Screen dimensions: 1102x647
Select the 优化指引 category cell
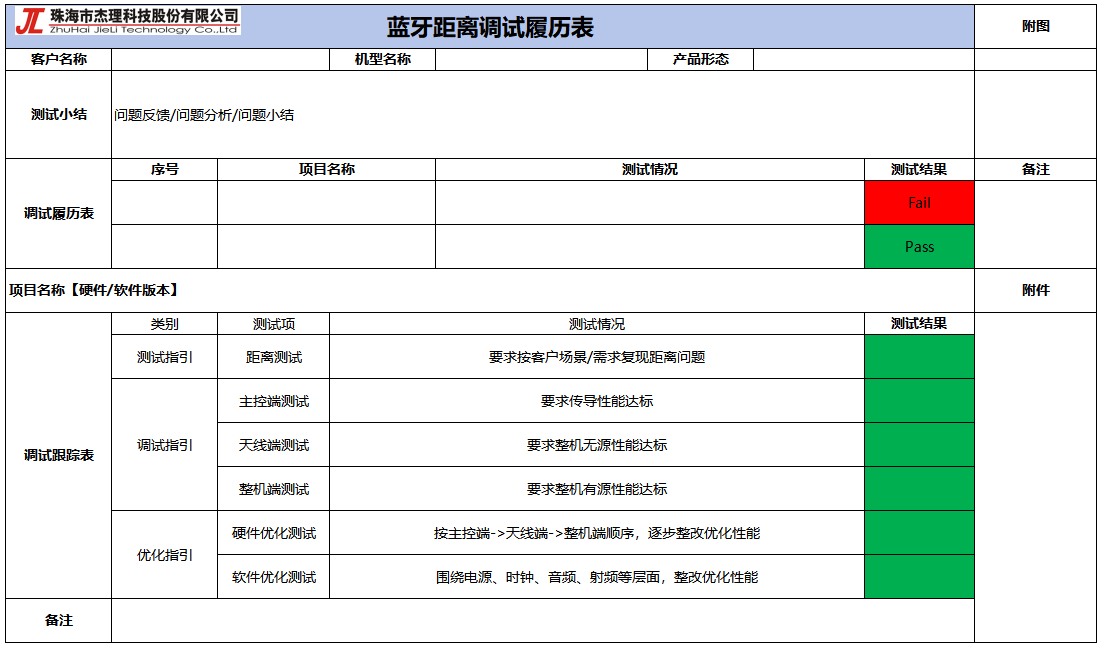click(x=164, y=555)
